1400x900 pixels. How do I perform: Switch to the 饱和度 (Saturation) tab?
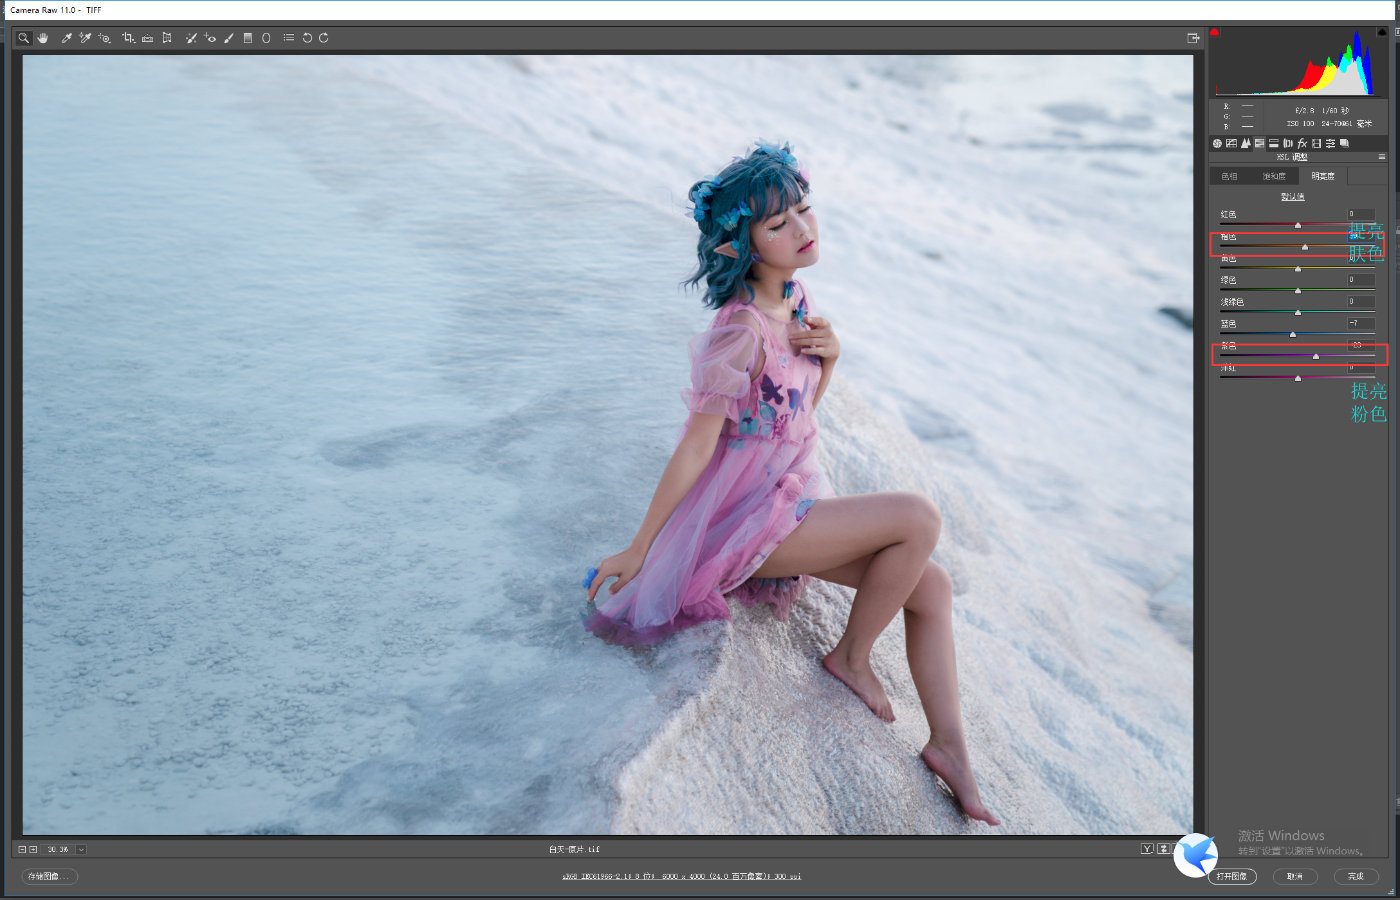click(1274, 176)
